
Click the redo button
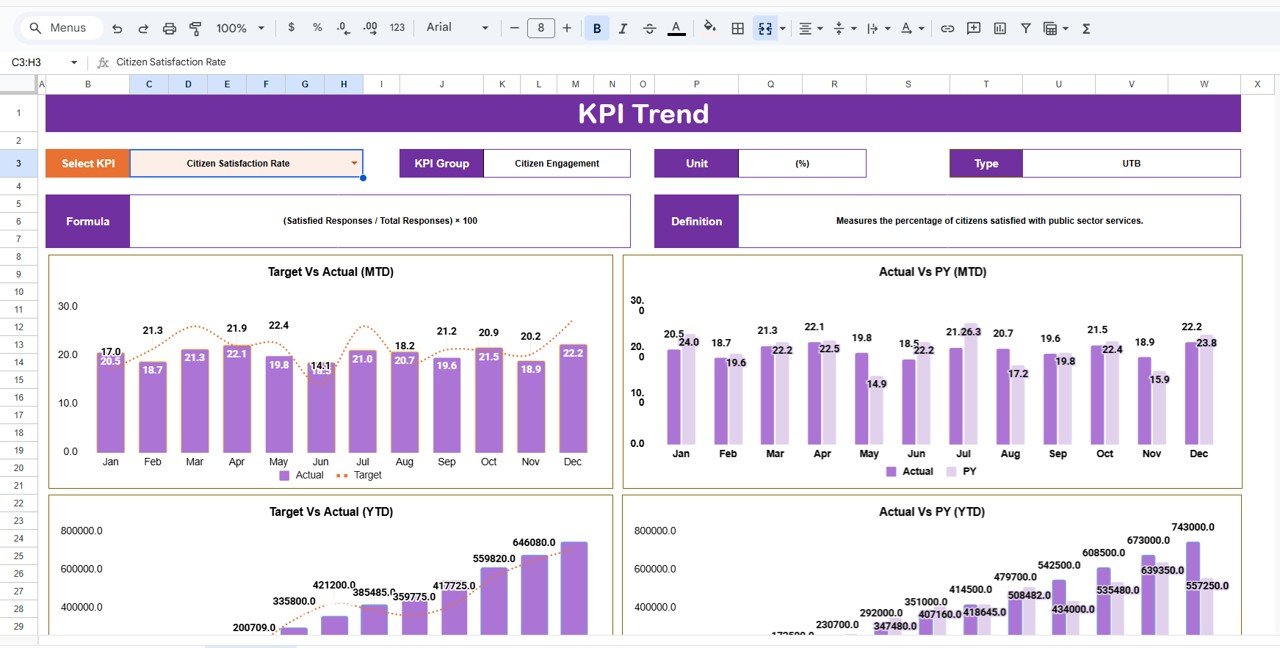pos(143,28)
